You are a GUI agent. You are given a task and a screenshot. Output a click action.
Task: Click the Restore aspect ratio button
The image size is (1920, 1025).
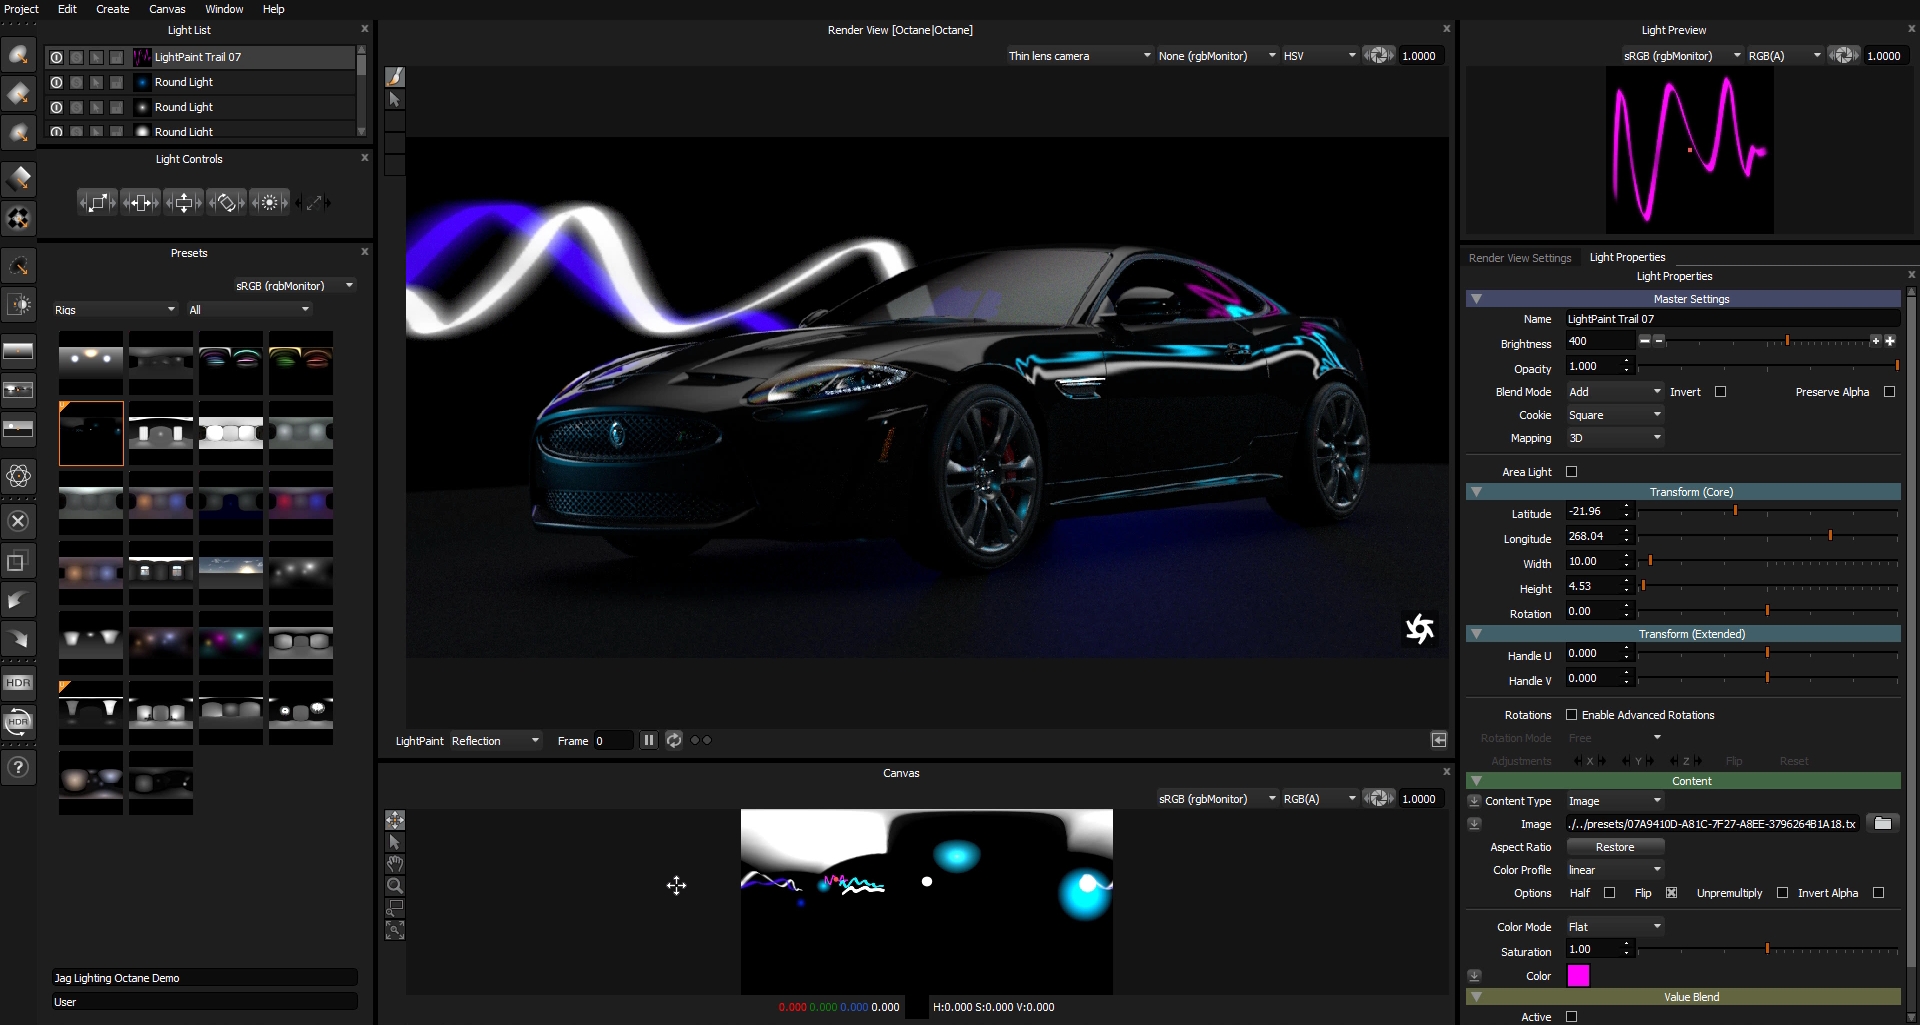[1615, 846]
